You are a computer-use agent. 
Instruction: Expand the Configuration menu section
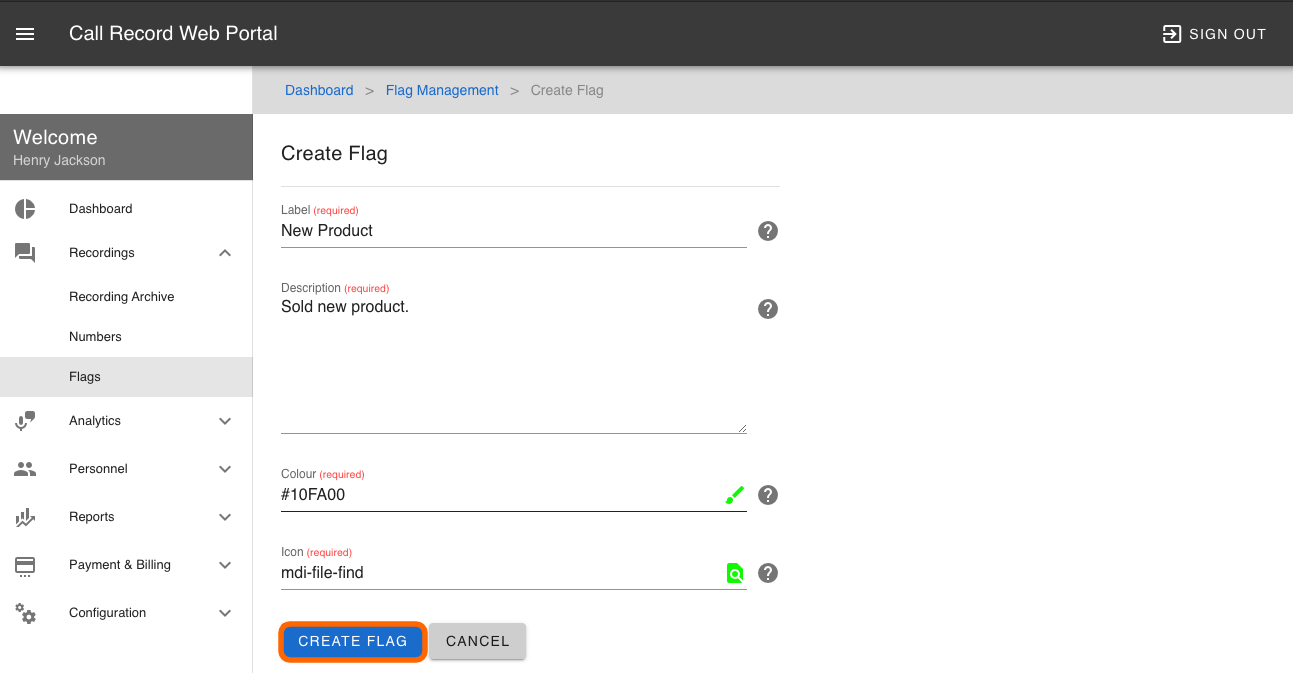coord(225,613)
